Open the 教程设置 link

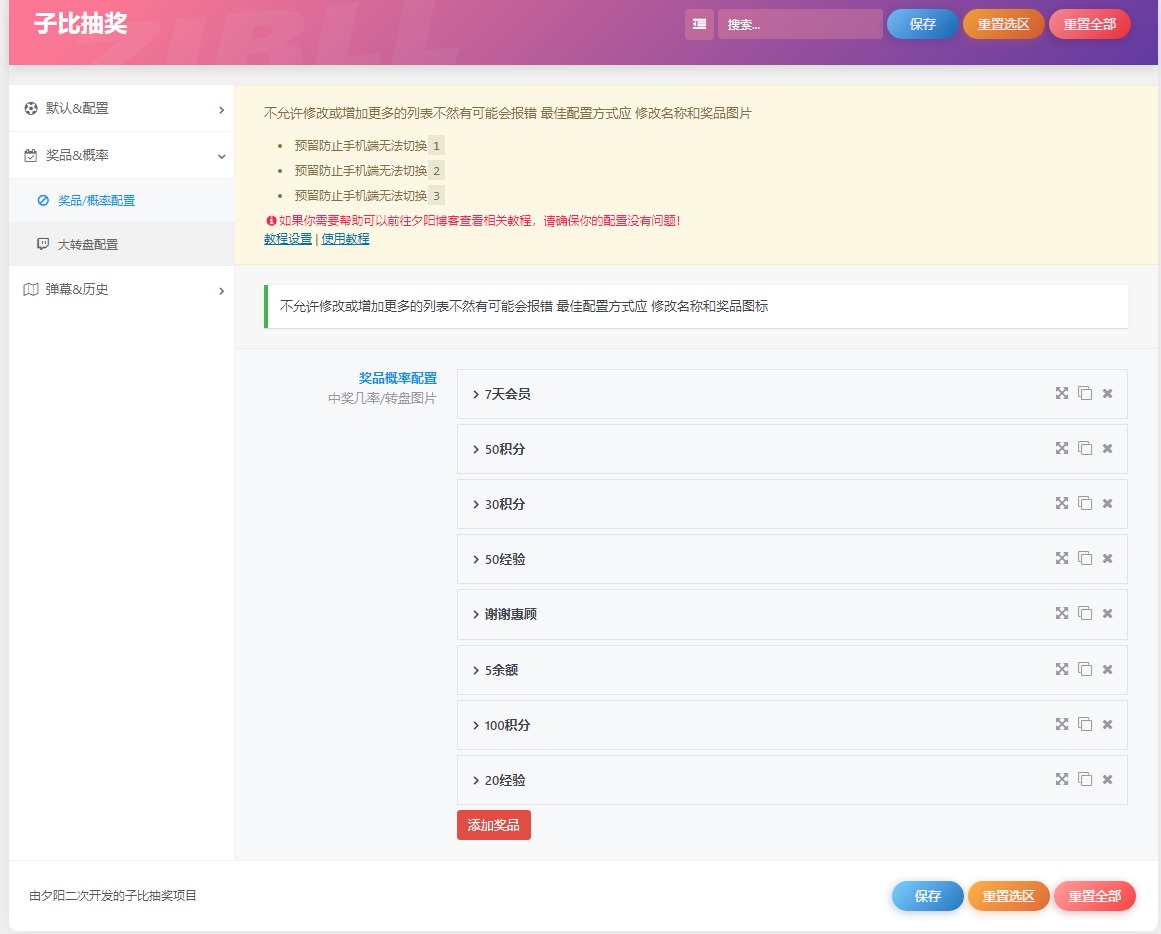[288, 238]
